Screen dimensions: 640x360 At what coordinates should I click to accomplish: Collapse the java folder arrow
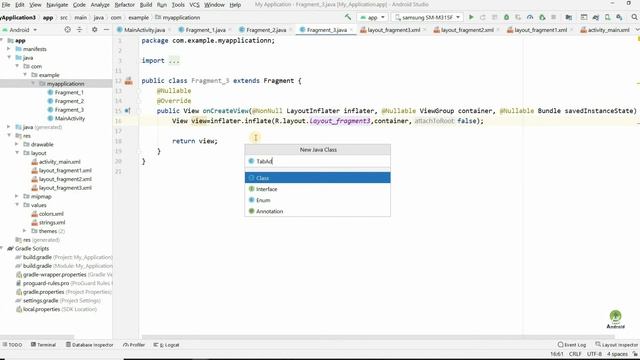9,58
